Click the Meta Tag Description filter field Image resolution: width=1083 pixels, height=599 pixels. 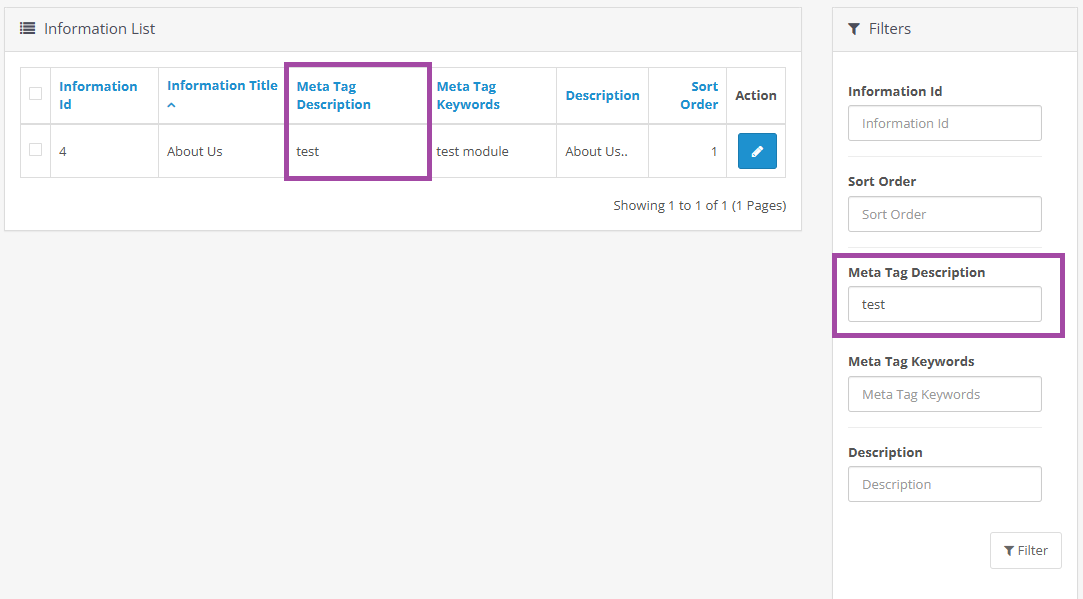click(944, 304)
